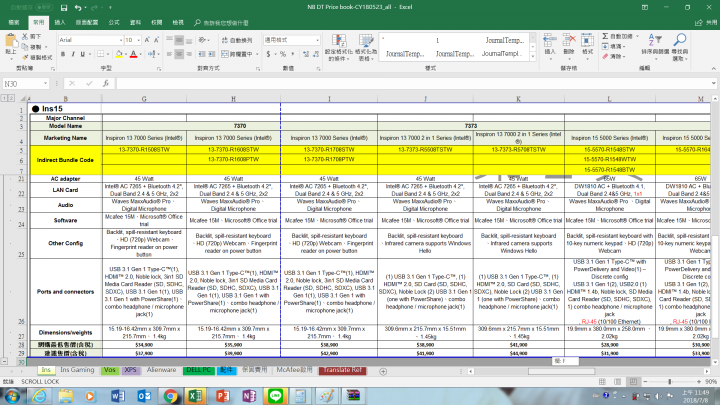720x405 pixels.
Task: Align cell text to the left
Action: tap(169, 54)
